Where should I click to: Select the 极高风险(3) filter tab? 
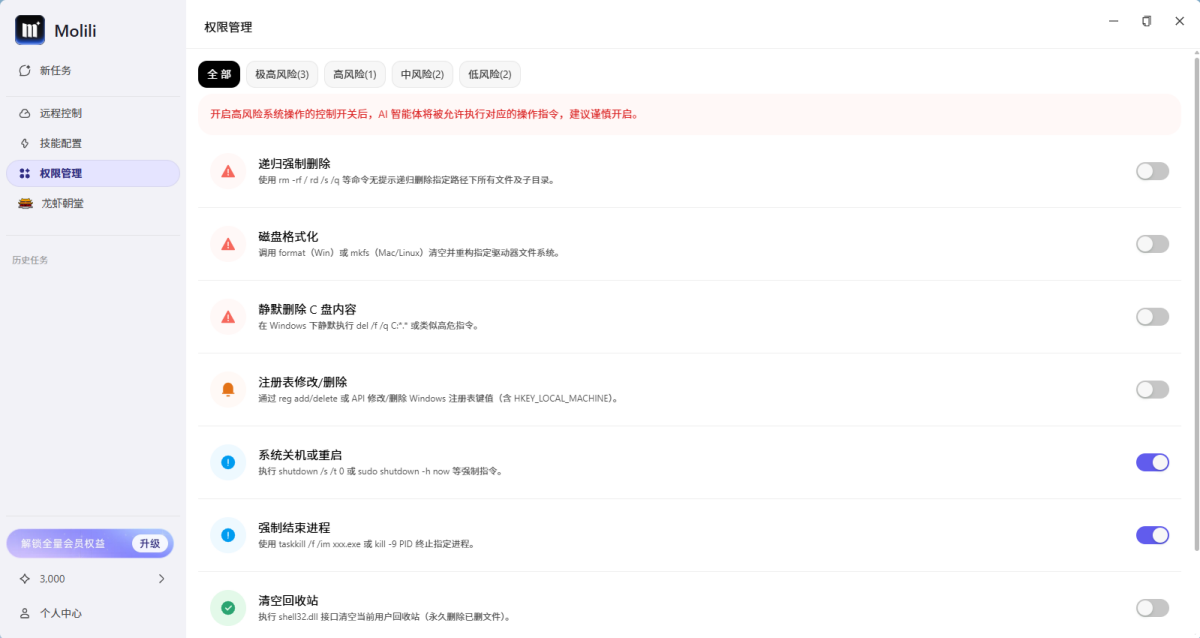(282, 74)
